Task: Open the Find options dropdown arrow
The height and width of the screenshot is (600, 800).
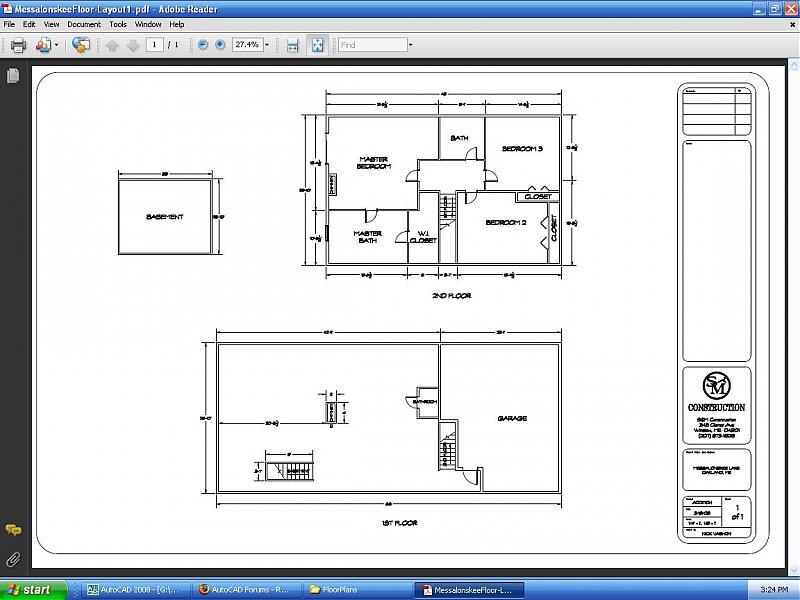Action: tap(410, 45)
